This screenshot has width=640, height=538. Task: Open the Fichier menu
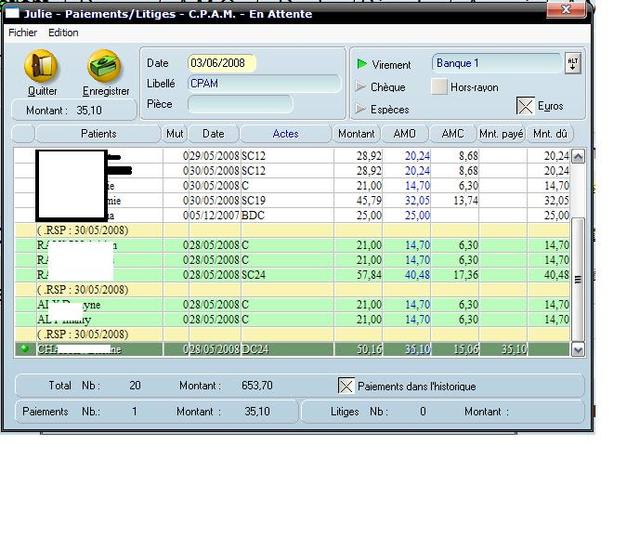coord(22,32)
